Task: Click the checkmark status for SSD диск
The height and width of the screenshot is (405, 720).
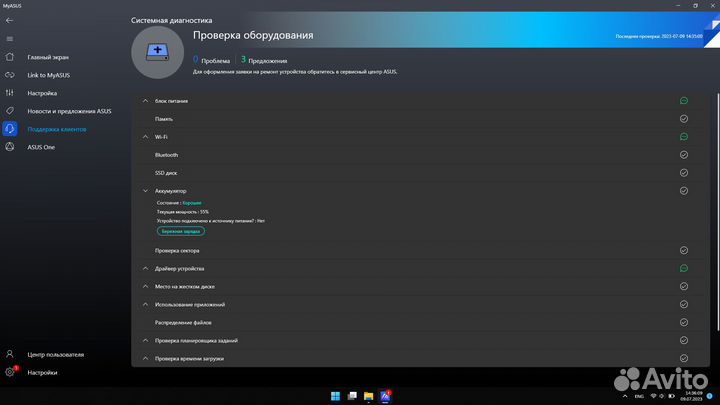Action: pyautogui.click(x=684, y=173)
